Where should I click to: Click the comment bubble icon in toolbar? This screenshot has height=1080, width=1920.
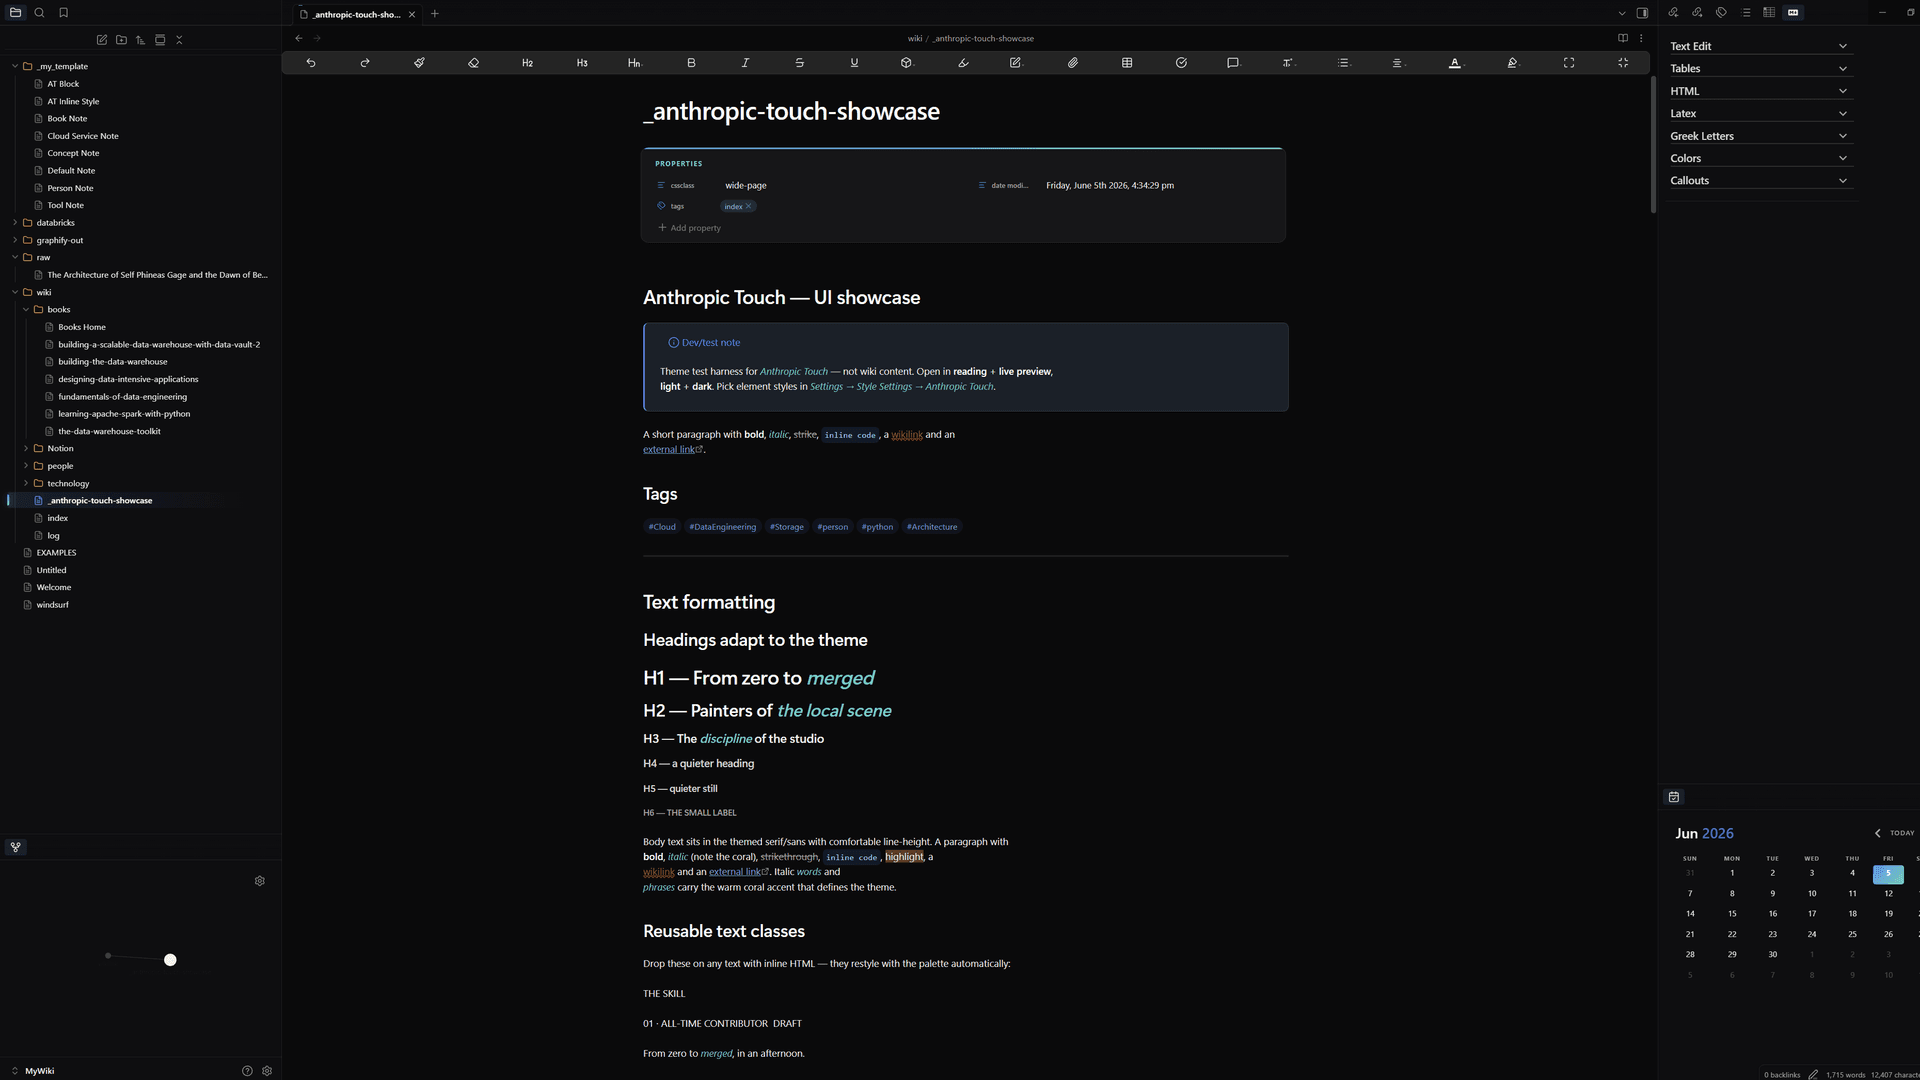click(x=1233, y=63)
